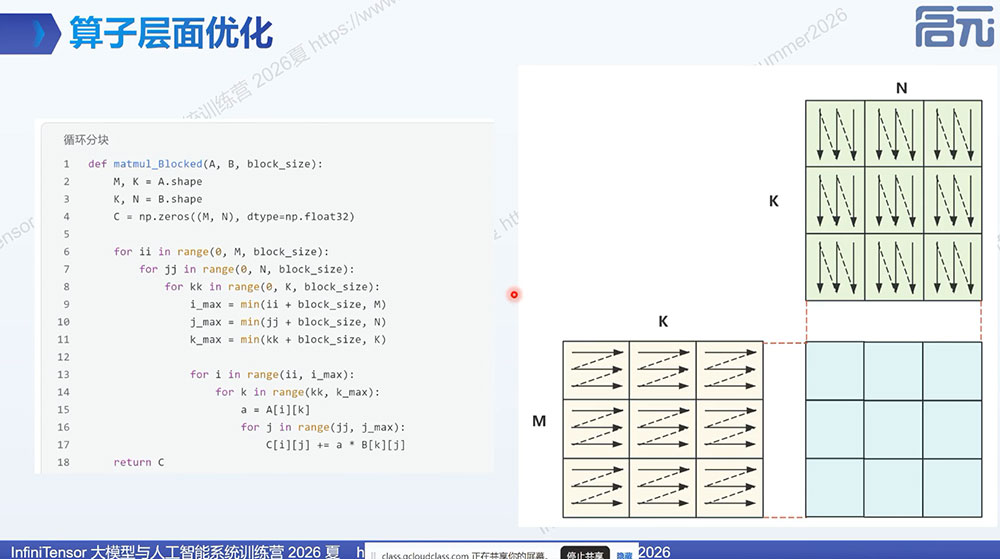Click the M label beside the beige matrix

[x=539, y=421]
